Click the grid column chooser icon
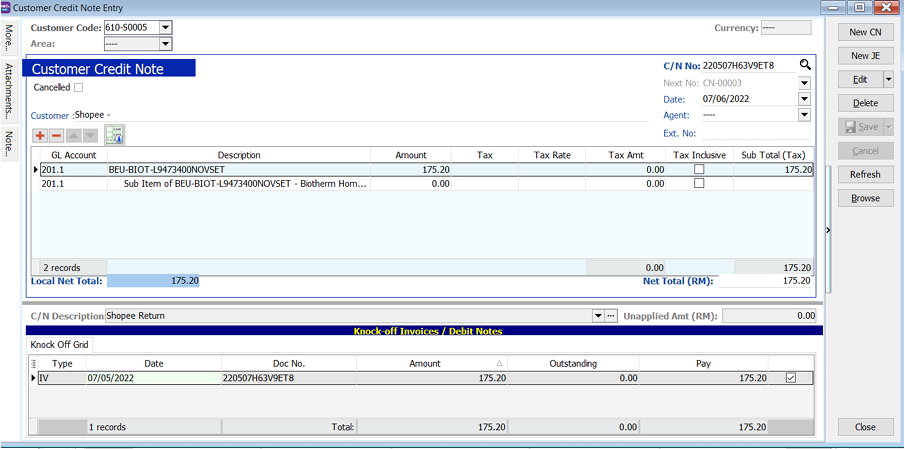This screenshot has width=905, height=449. point(35,363)
